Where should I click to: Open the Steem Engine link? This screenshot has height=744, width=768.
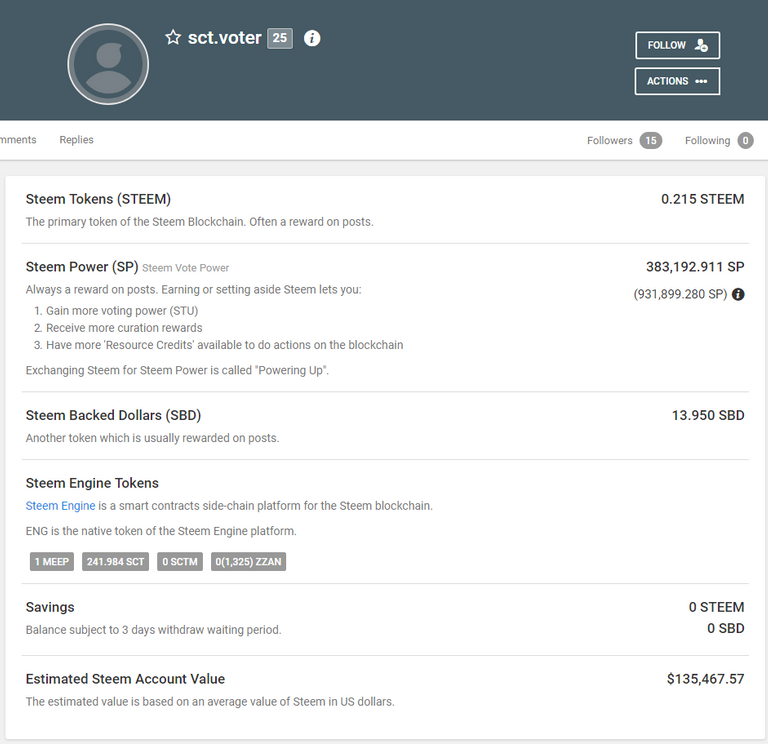click(x=60, y=505)
